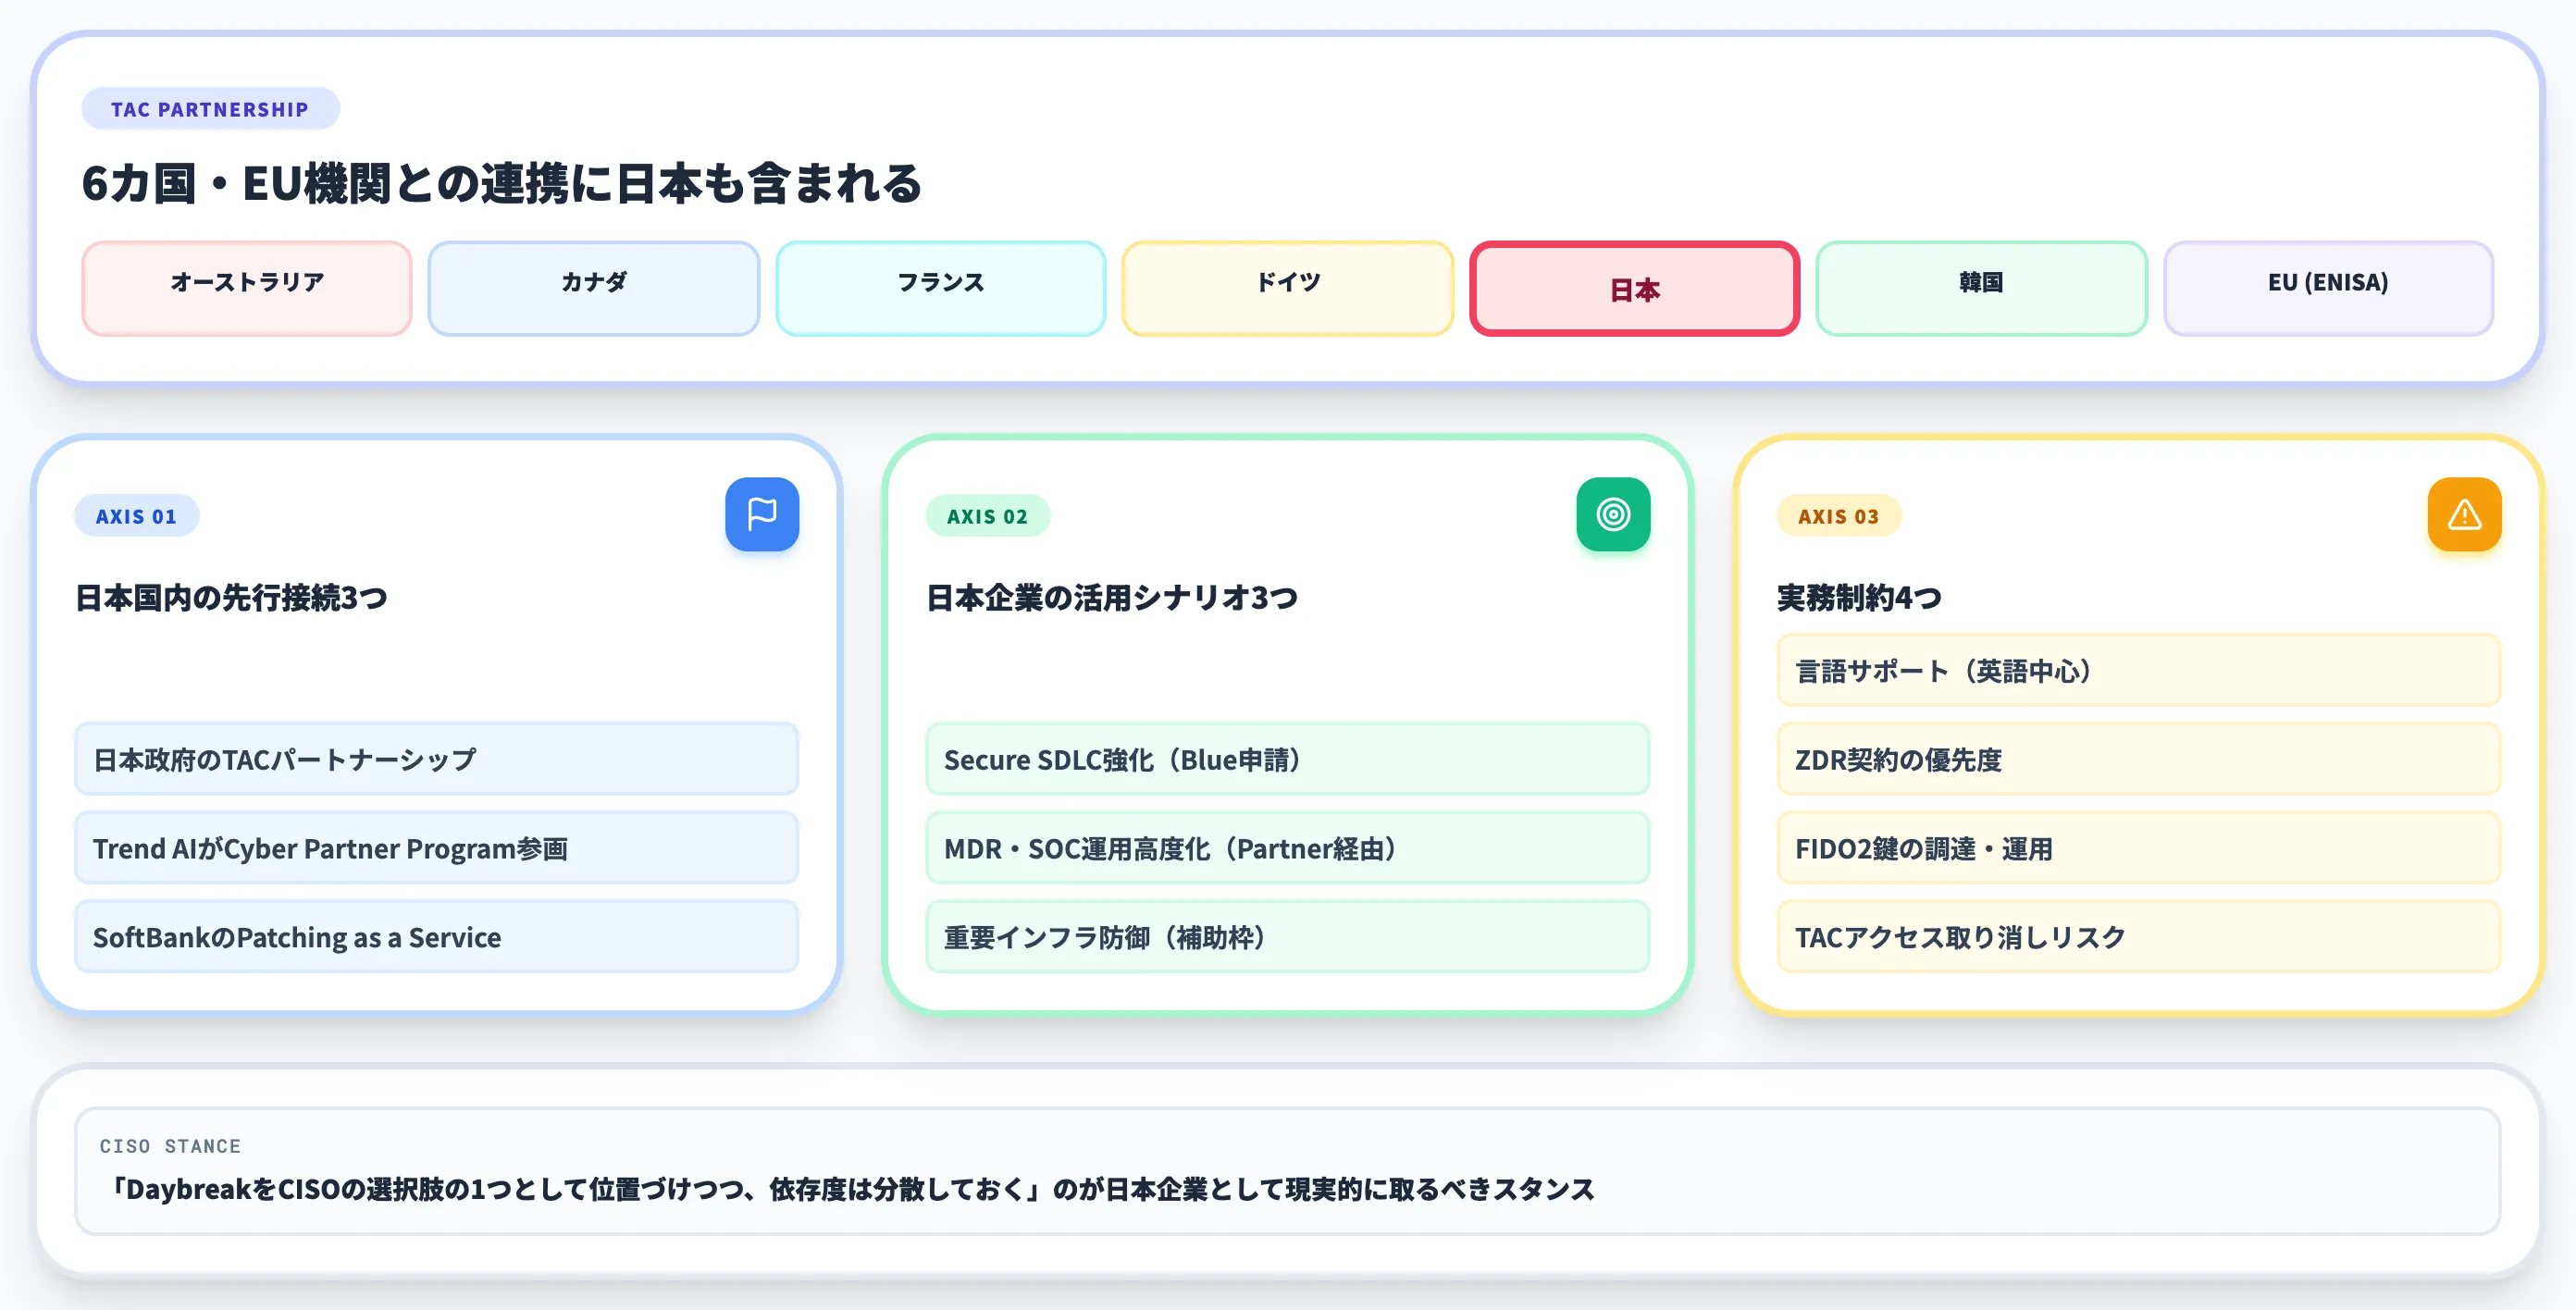Click the row ZDR契約の優先度
The width and height of the screenshot is (2576, 1310).
click(x=2139, y=759)
